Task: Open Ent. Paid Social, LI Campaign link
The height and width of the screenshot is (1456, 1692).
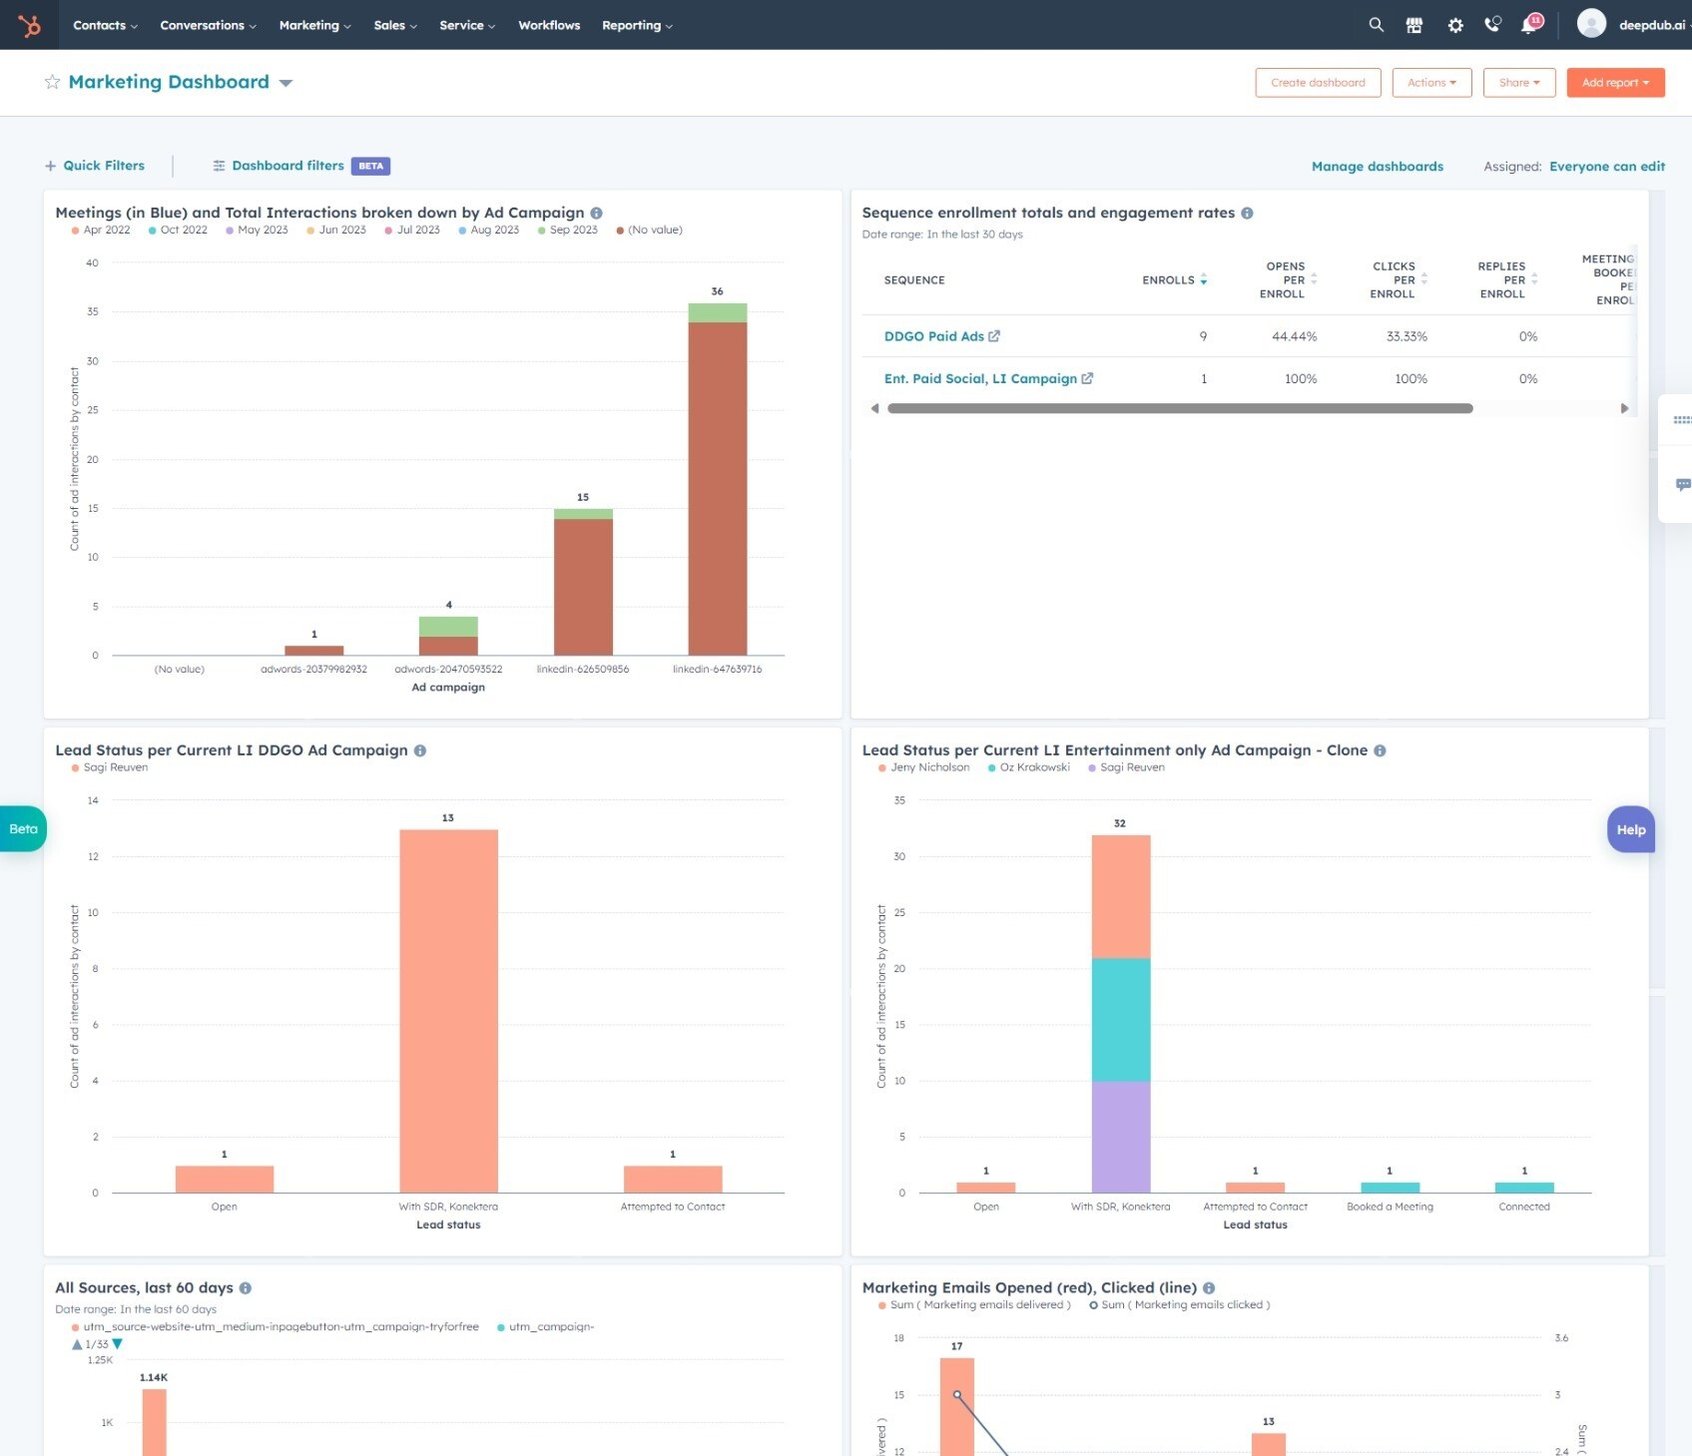Action: pos(980,378)
